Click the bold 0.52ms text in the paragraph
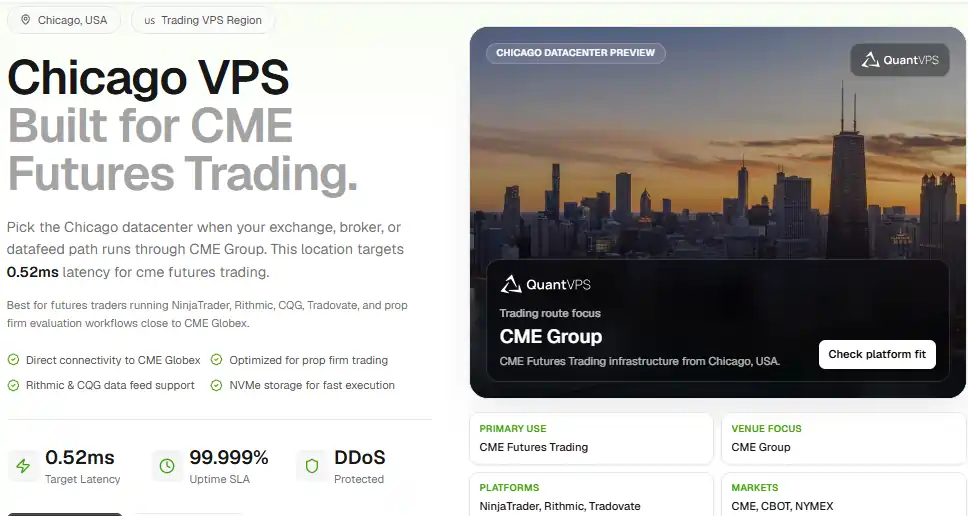 click(33, 272)
